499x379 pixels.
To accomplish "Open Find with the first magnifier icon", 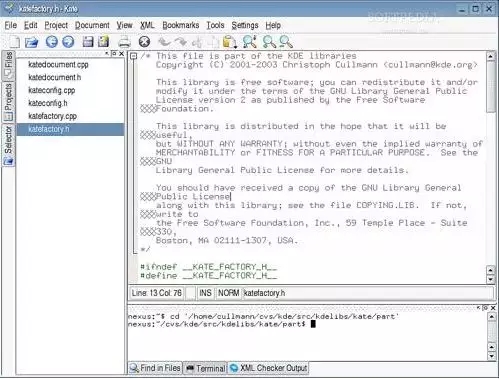I will click(250, 42).
